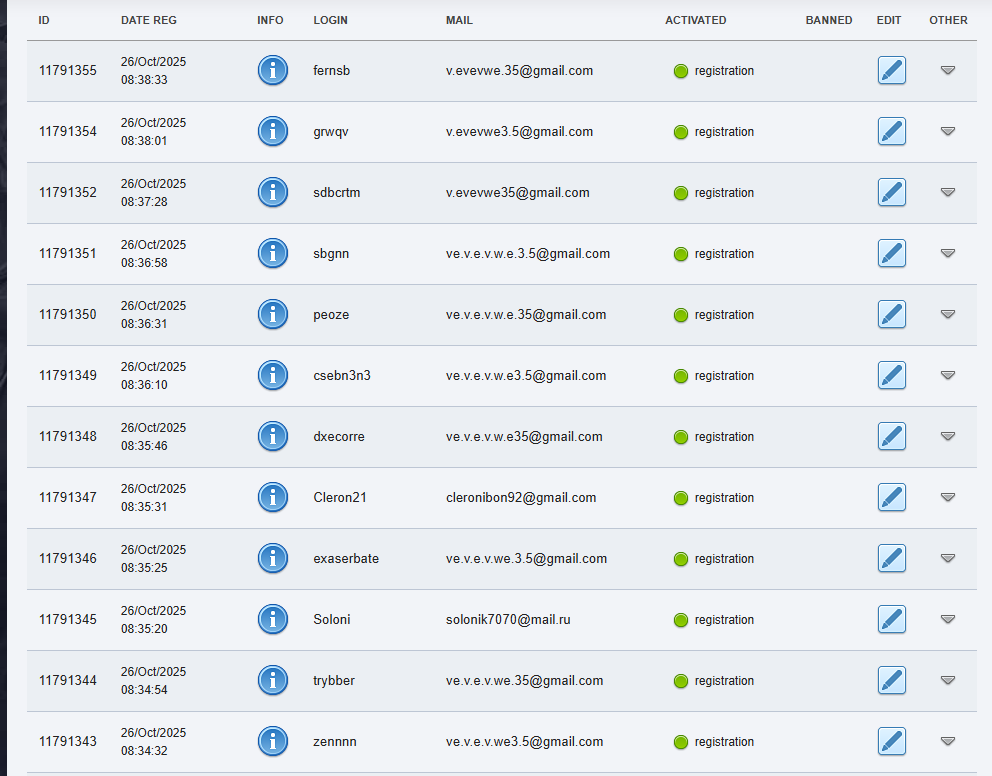992x776 pixels.
Task: Edit user exaserbate with pencil icon
Action: [x=891, y=558]
